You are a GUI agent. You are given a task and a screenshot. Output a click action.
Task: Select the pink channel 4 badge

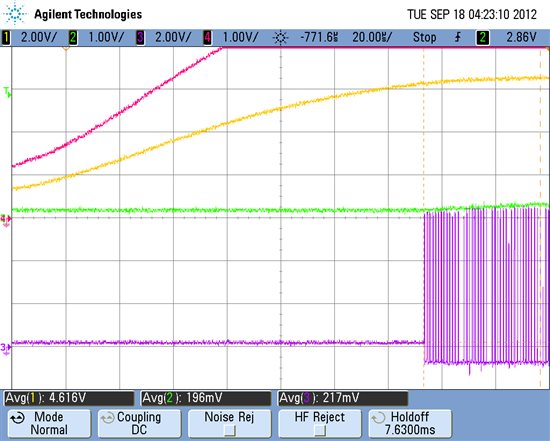tap(207, 37)
